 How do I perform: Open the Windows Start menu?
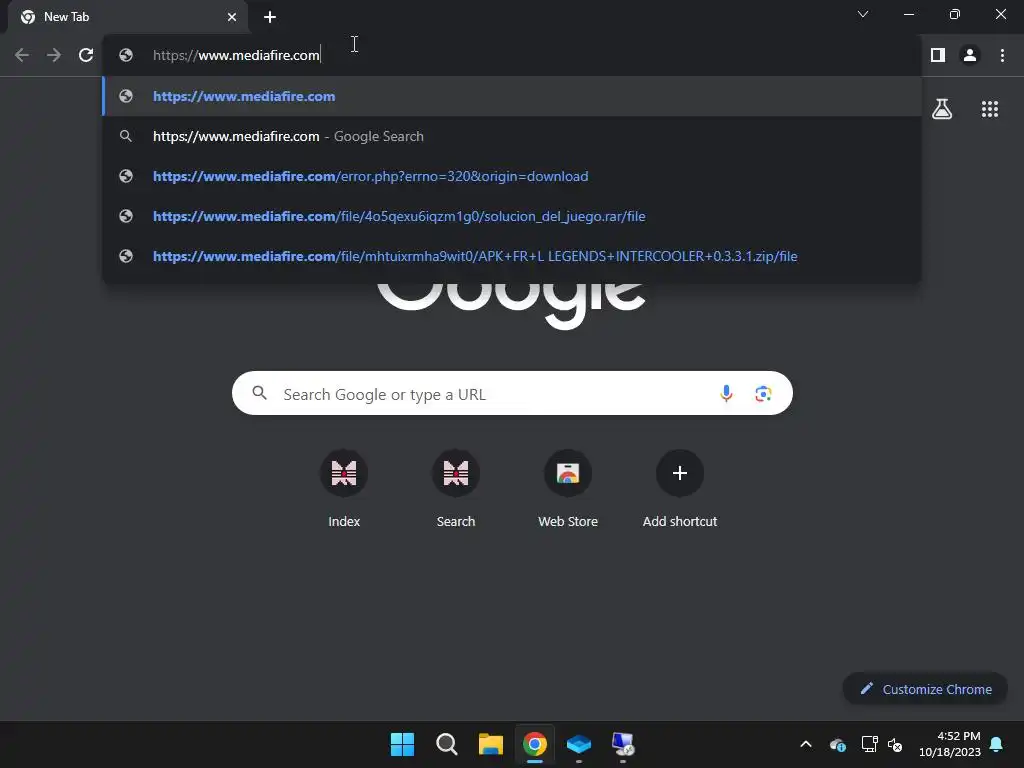click(x=402, y=744)
